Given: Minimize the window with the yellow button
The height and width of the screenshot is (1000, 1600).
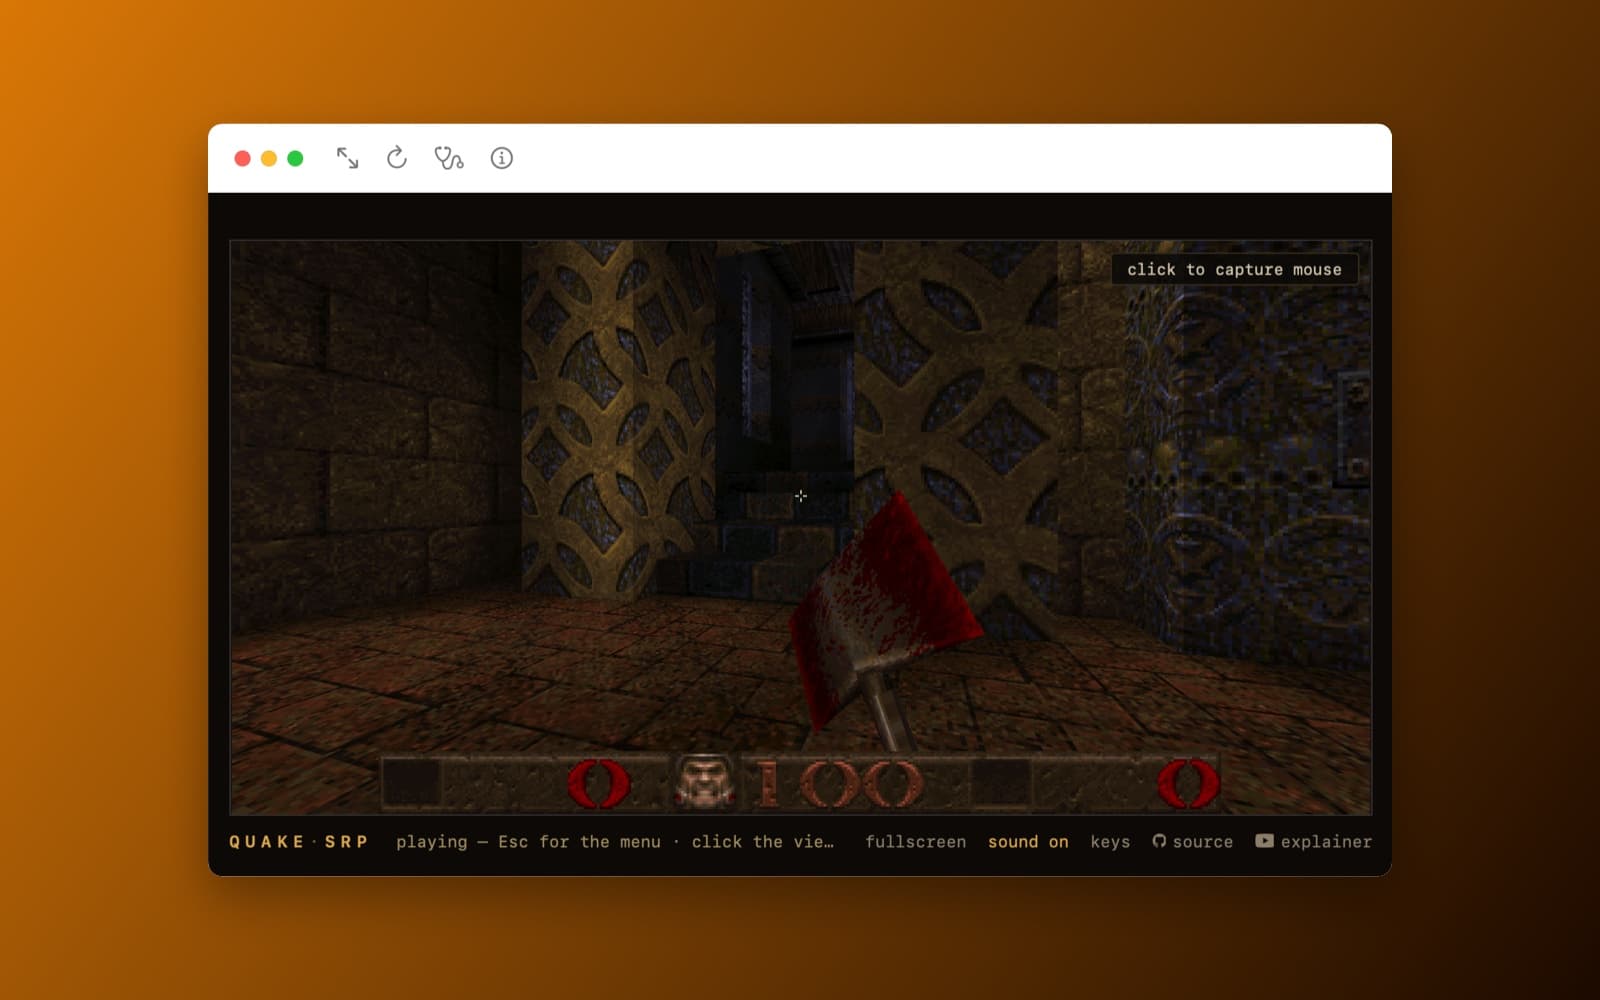Looking at the screenshot, I should pyautogui.click(x=269, y=158).
